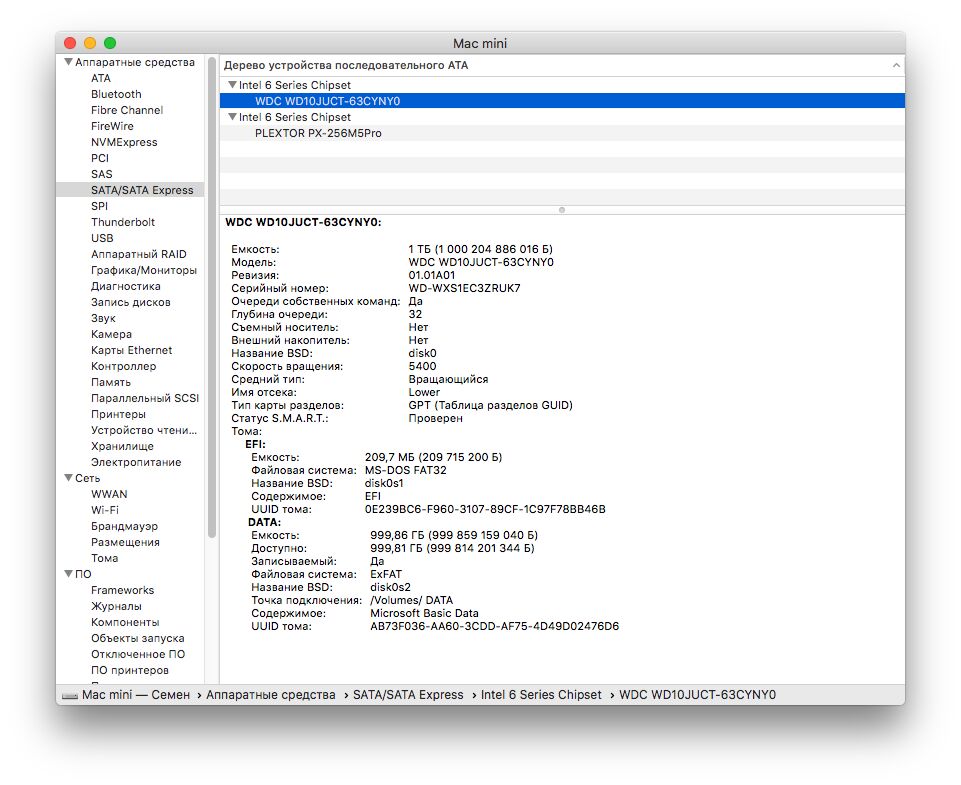Select Отключенное ПО item

click(138, 653)
